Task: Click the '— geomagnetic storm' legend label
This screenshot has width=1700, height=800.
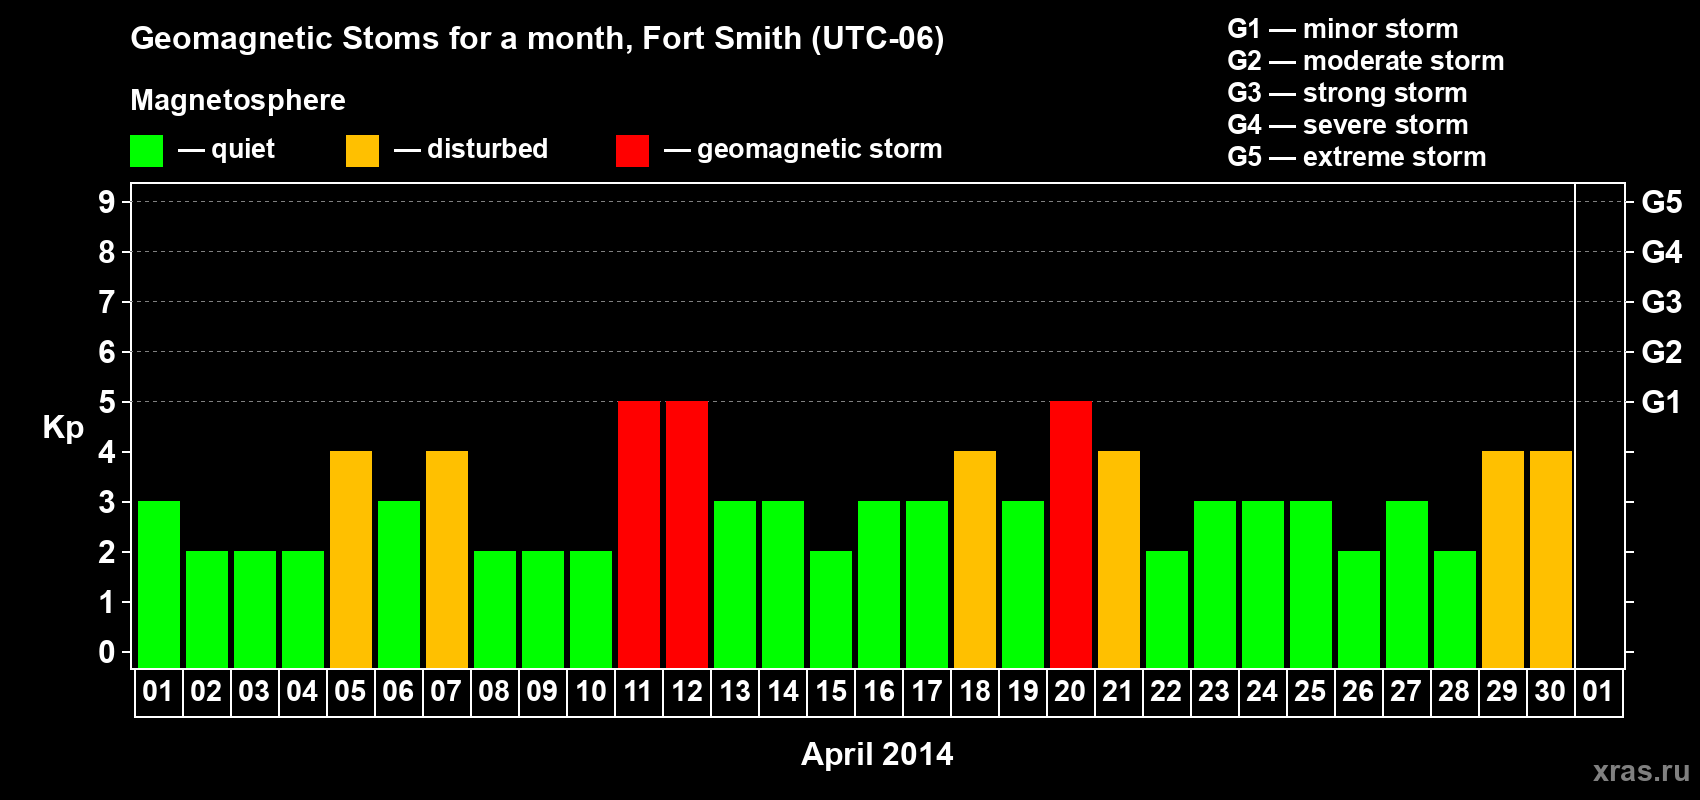Action: (x=803, y=149)
